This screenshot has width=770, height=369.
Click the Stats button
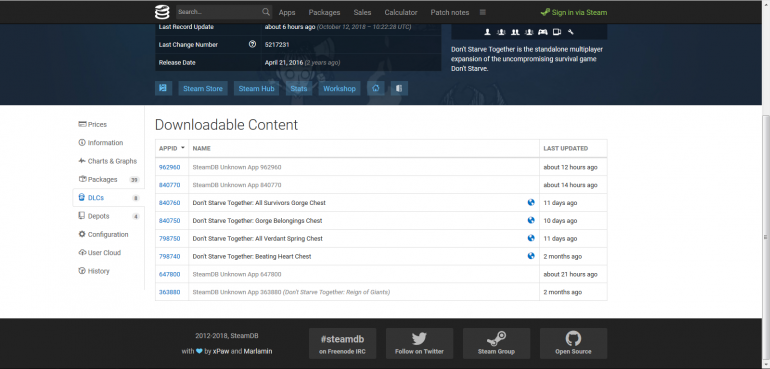click(x=299, y=88)
